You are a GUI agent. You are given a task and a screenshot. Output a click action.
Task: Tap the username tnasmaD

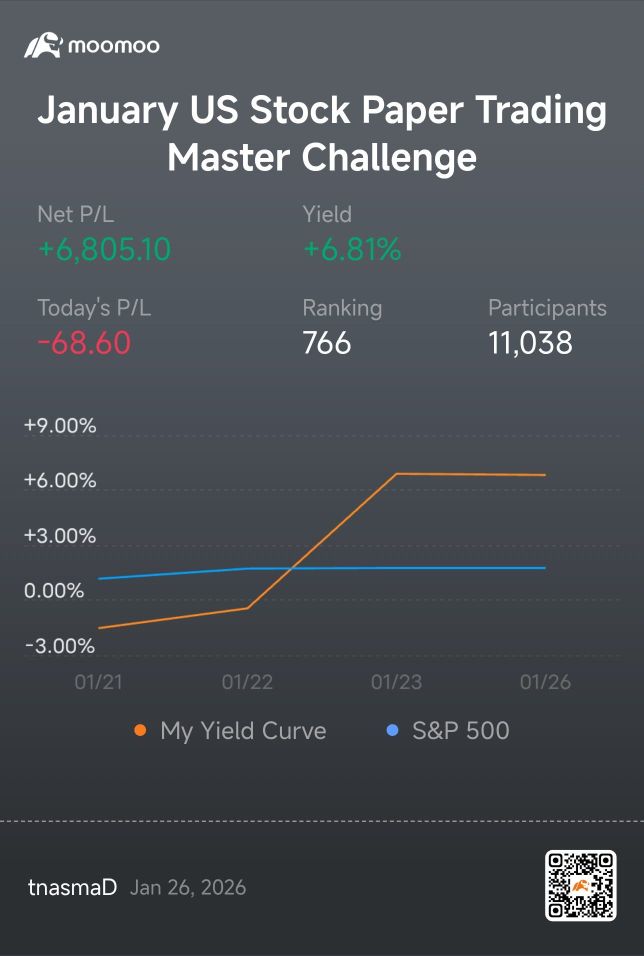(x=73, y=887)
